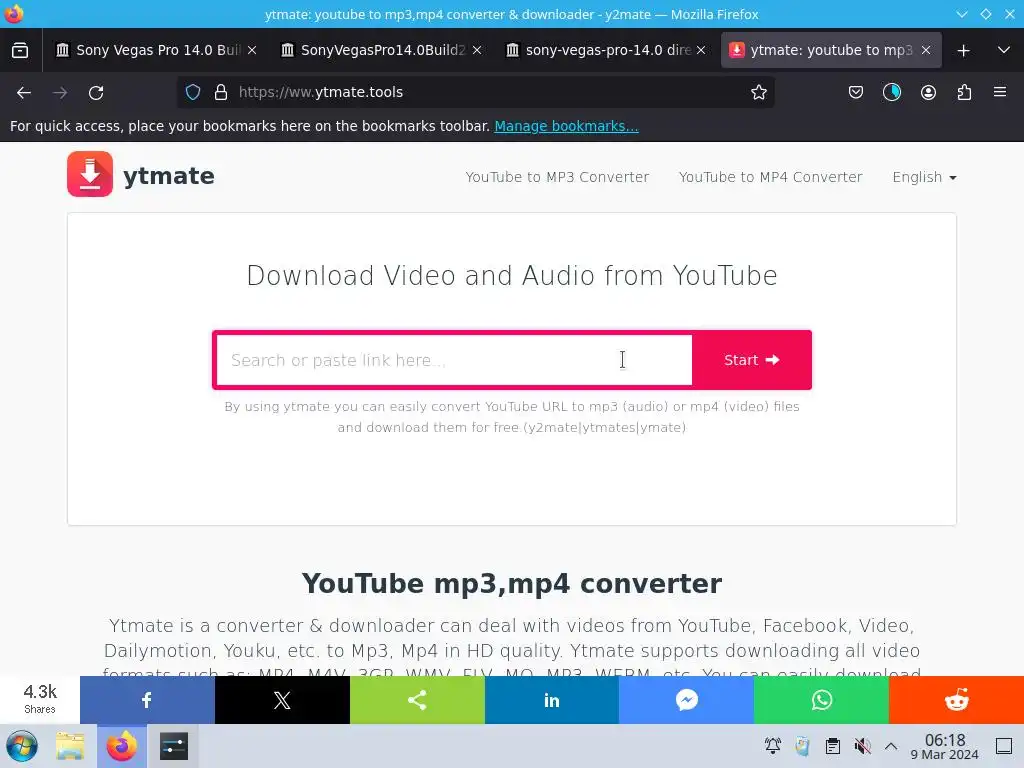Click the circular blue extension toolbar icon
The height and width of the screenshot is (768, 1024).
click(891, 93)
